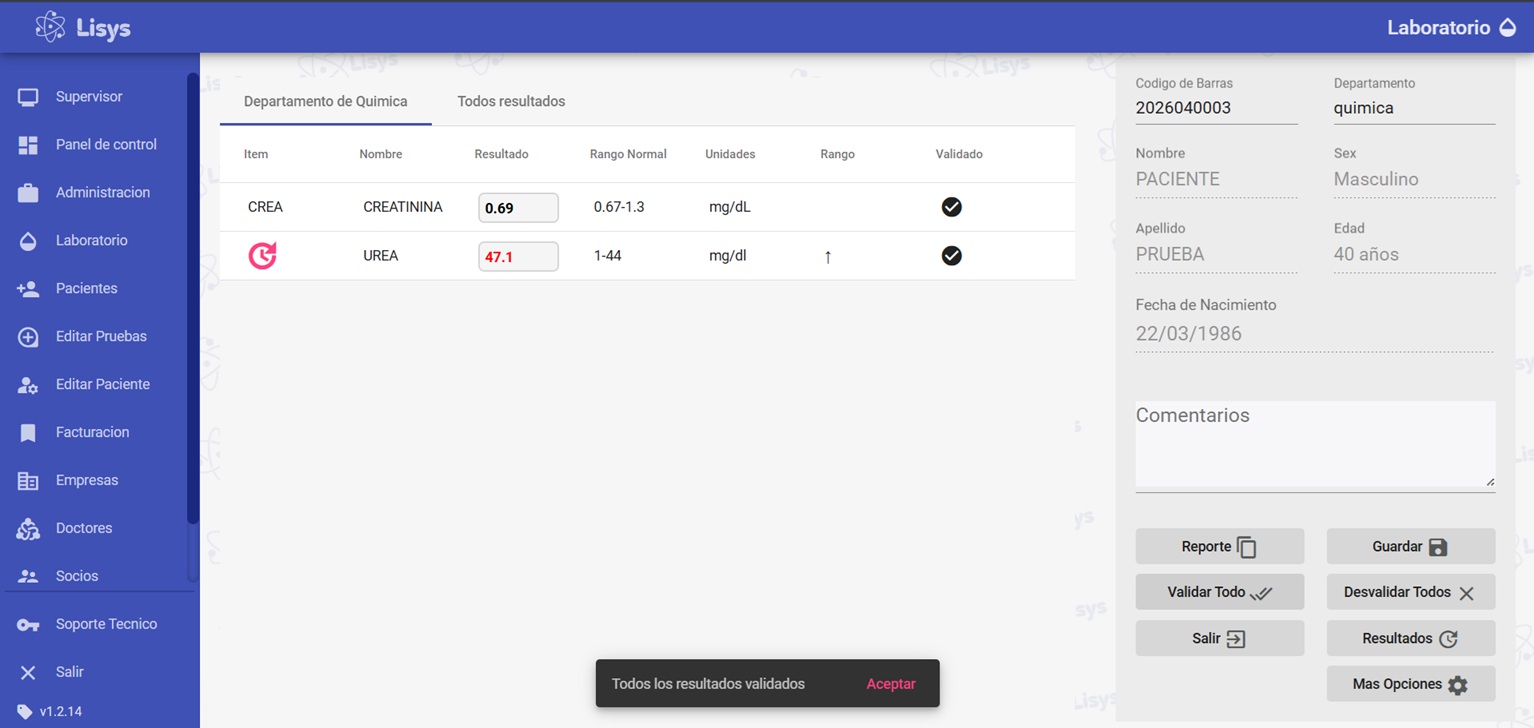Click the Lisys atom logo icon
Viewport: 1534px width, 728px height.
[x=50, y=27]
